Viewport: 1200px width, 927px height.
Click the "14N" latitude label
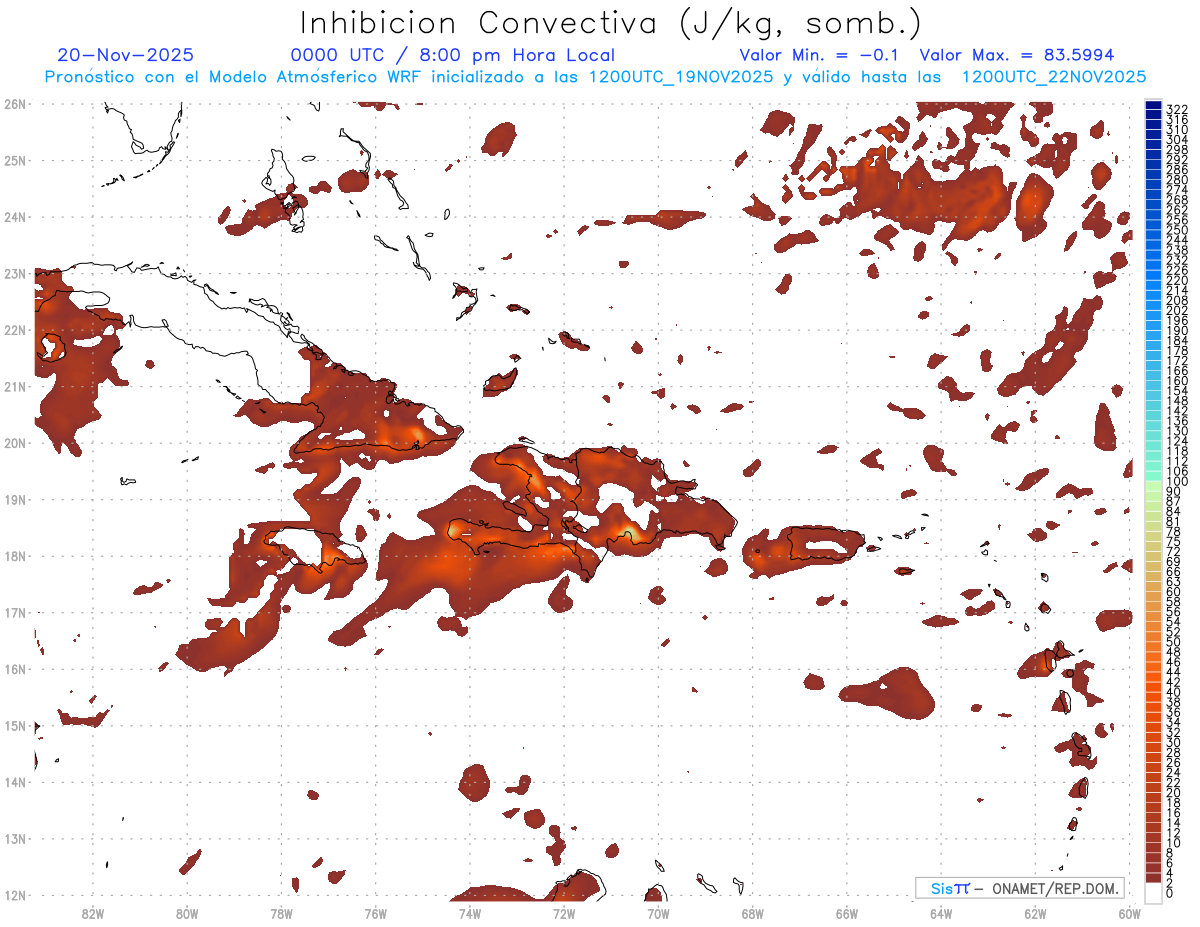point(15,782)
